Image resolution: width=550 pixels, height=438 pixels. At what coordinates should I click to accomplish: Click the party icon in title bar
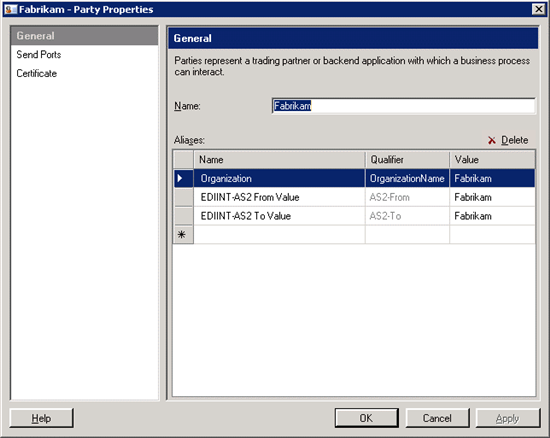coord(11,9)
